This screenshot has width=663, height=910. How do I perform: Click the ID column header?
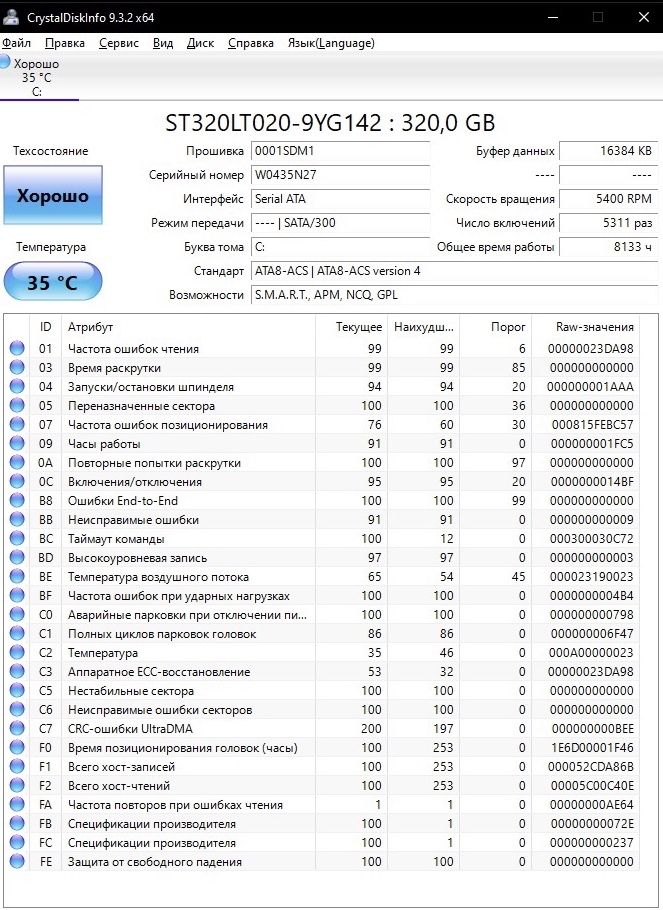[x=45, y=327]
